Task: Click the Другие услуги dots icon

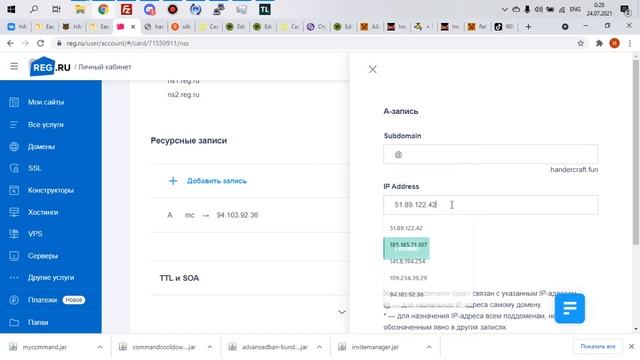Action: 14,278
